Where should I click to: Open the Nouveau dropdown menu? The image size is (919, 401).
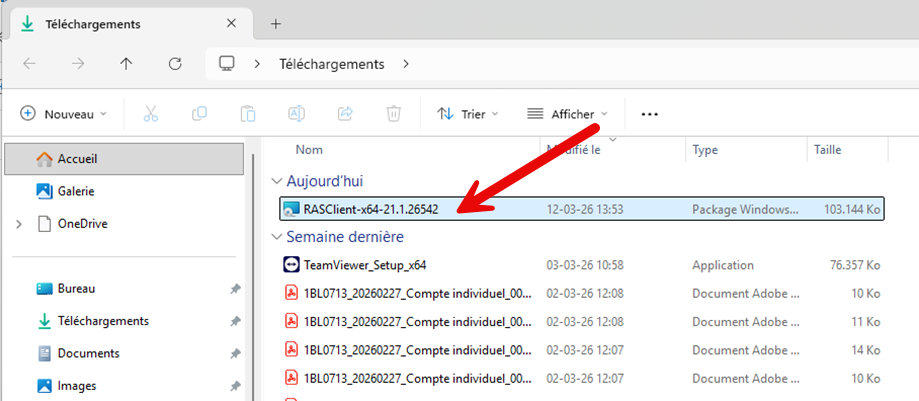pos(63,114)
